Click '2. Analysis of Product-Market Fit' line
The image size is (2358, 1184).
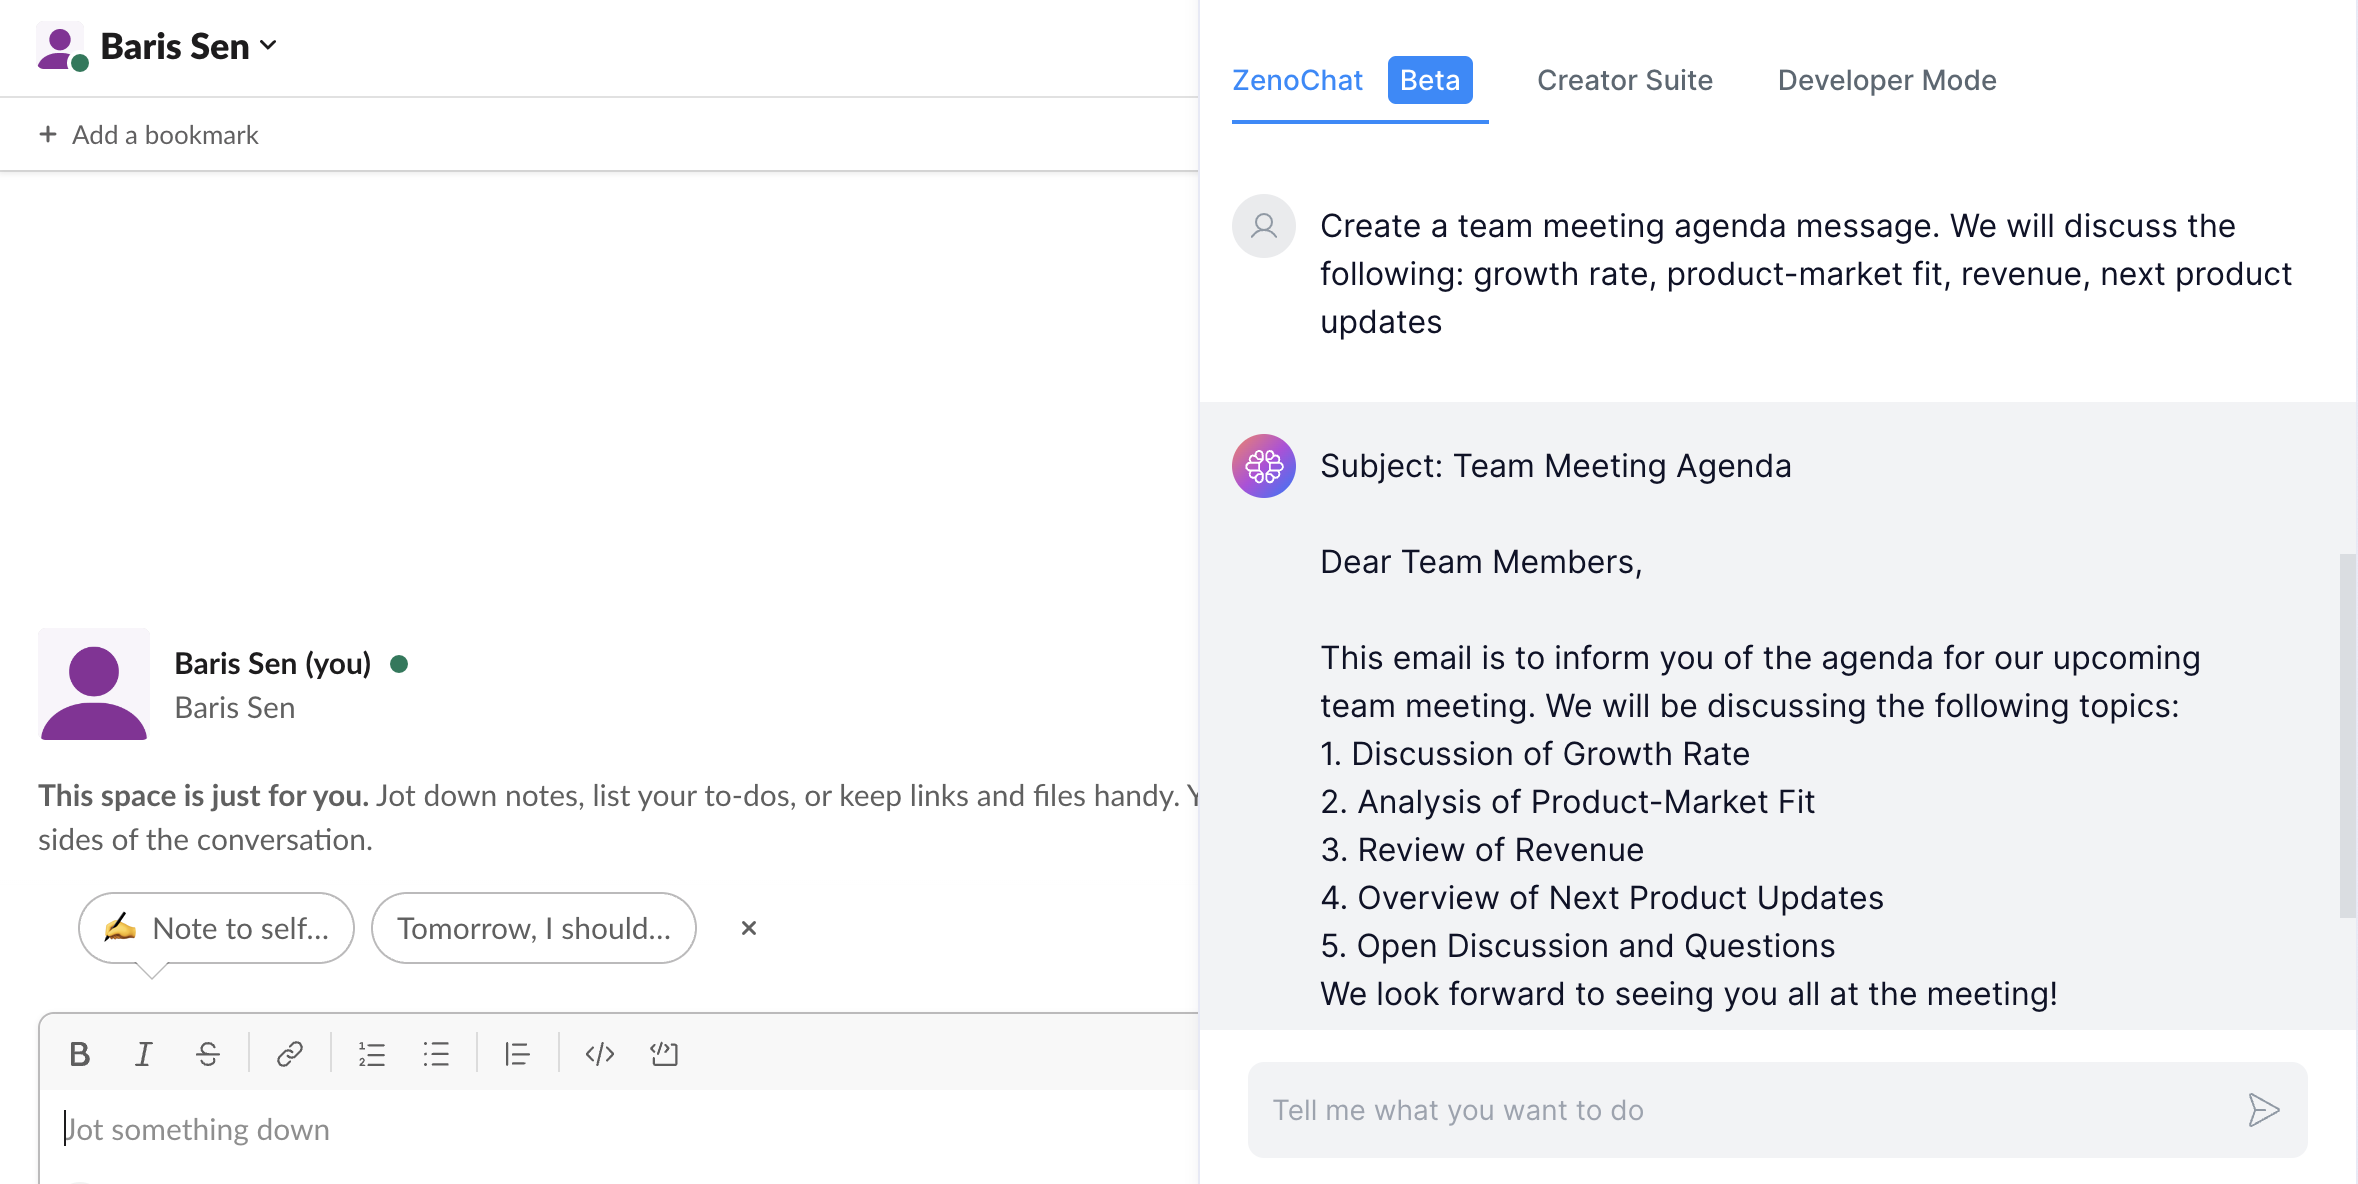[1568, 802]
